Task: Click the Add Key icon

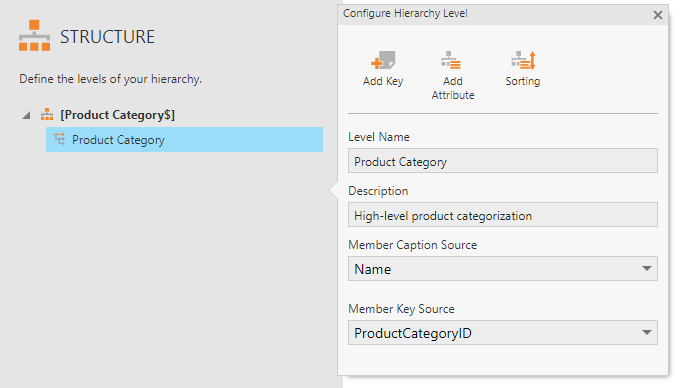Action: (x=383, y=60)
